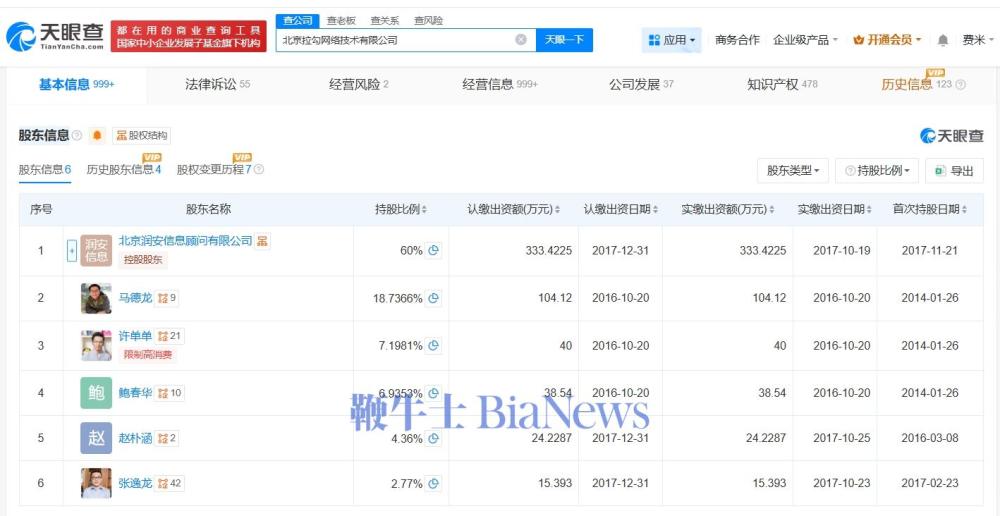The image size is (1000, 516).
Task: Click 张逸龙 avatar photo
Action: tap(96, 483)
